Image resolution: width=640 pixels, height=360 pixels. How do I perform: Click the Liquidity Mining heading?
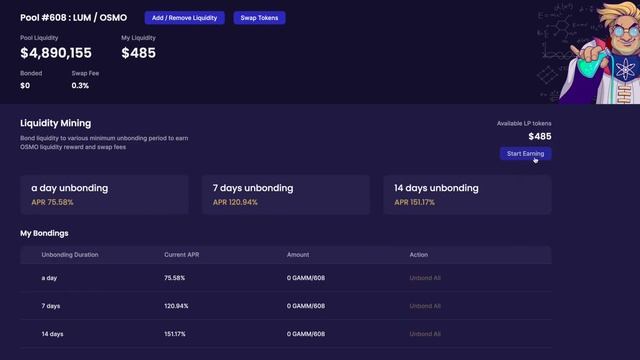click(x=56, y=123)
